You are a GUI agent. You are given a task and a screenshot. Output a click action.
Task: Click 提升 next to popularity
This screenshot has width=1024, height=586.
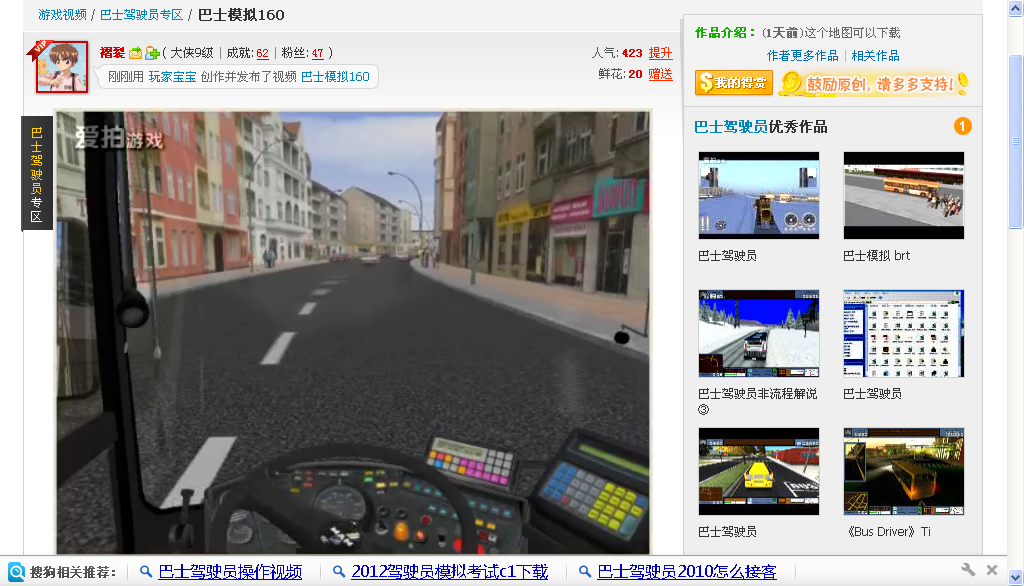click(660, 53)
